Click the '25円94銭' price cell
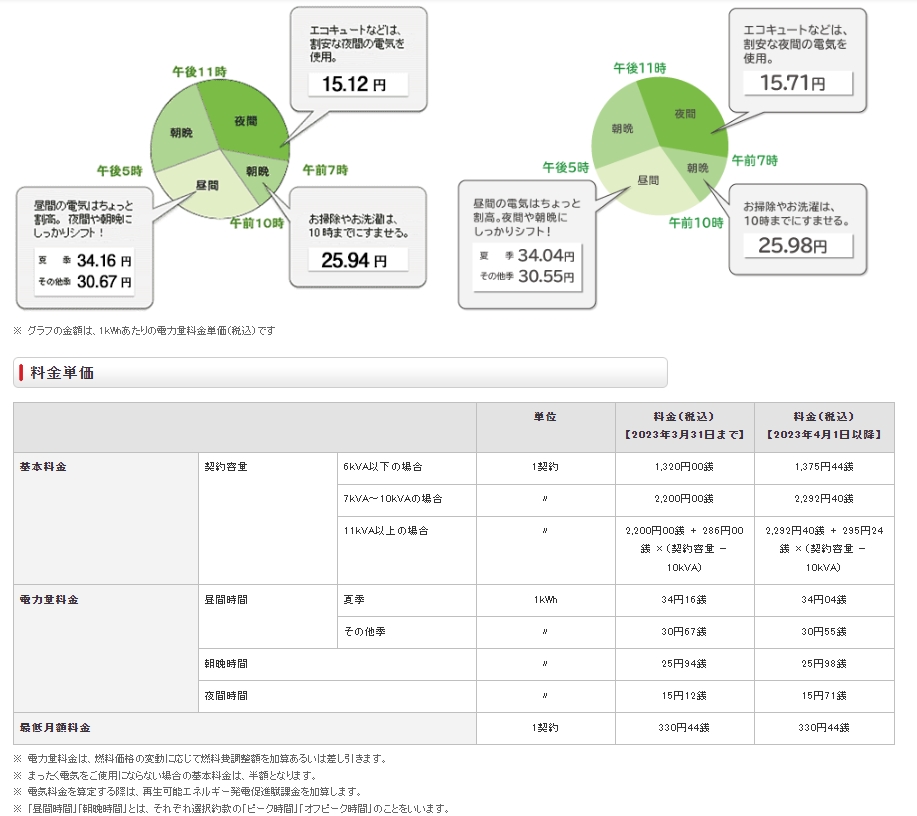 [684, 664]
